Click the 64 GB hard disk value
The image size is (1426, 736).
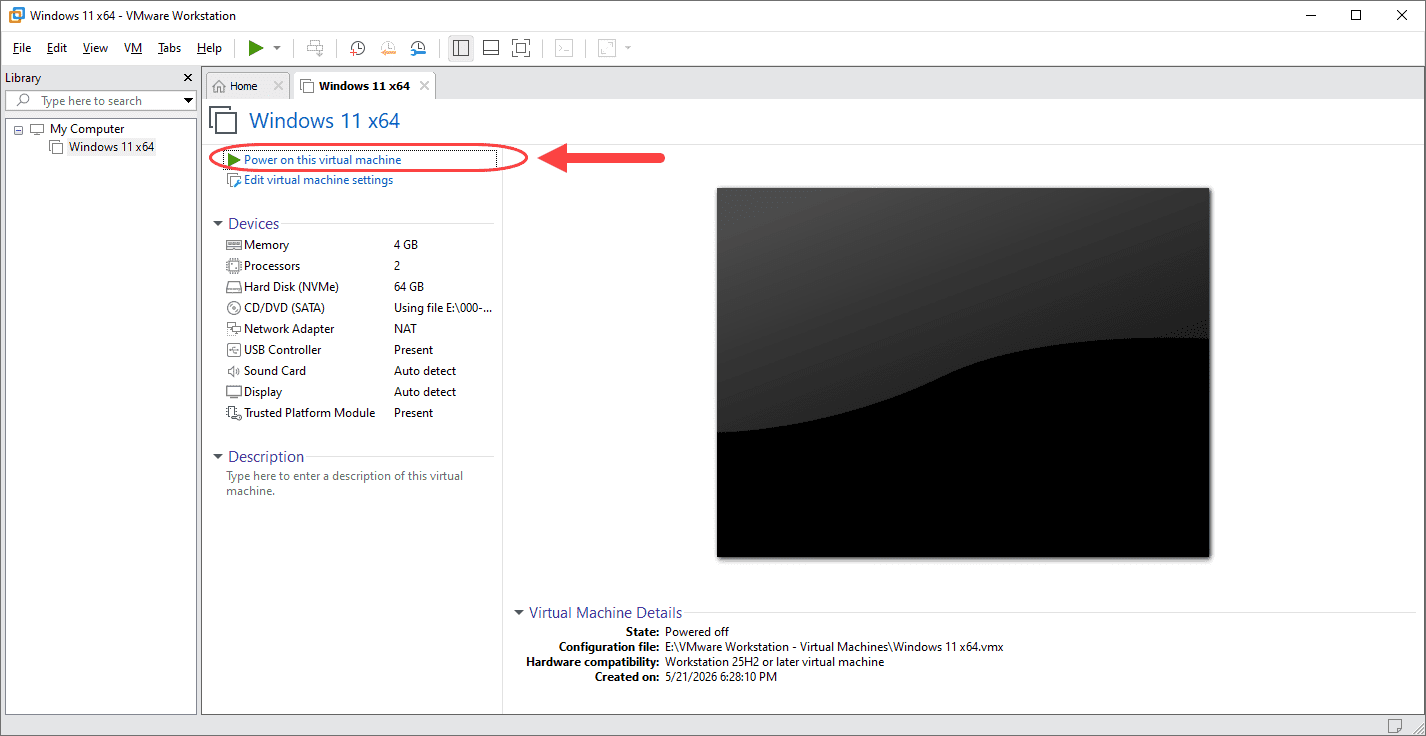tap(409, 287)
